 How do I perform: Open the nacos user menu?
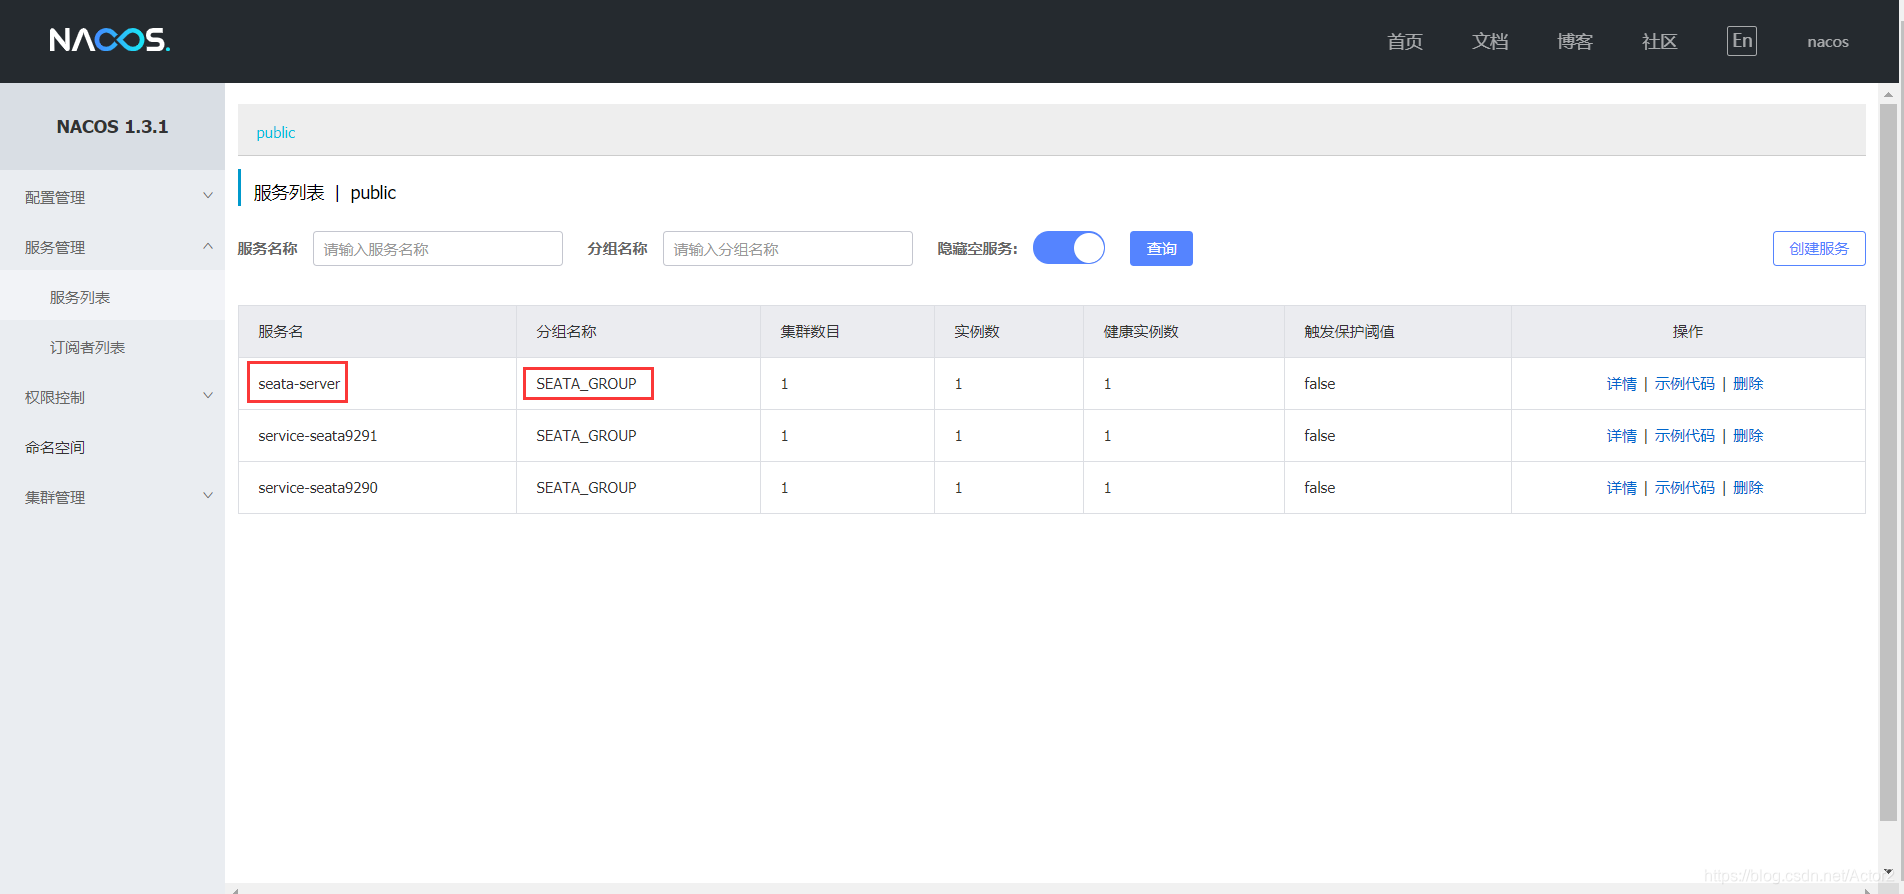tap(1828, 41)
